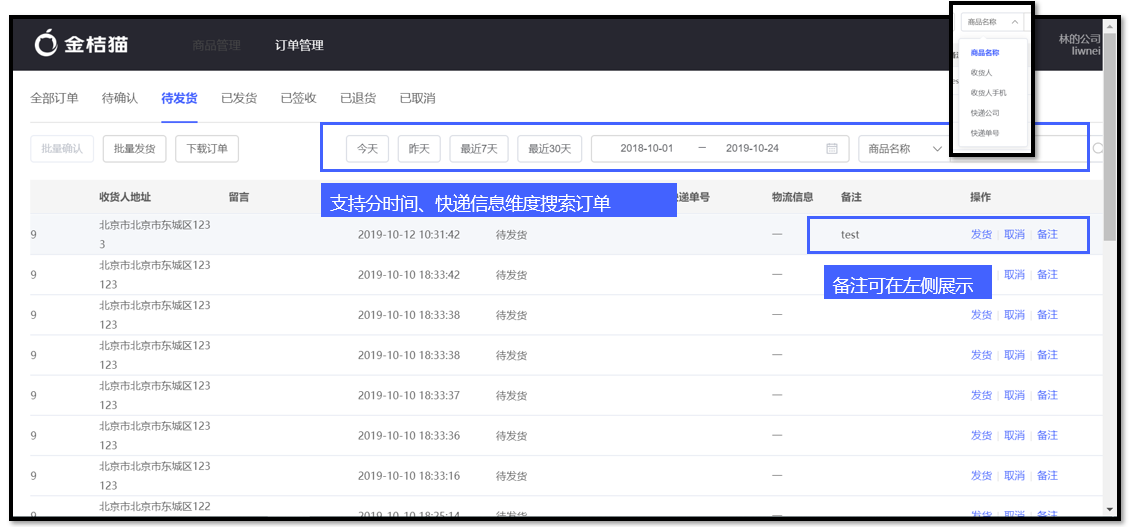This screenshot has height=527, width=1133.
Task: Open the 已发货 tab
Action: [239, 98]
